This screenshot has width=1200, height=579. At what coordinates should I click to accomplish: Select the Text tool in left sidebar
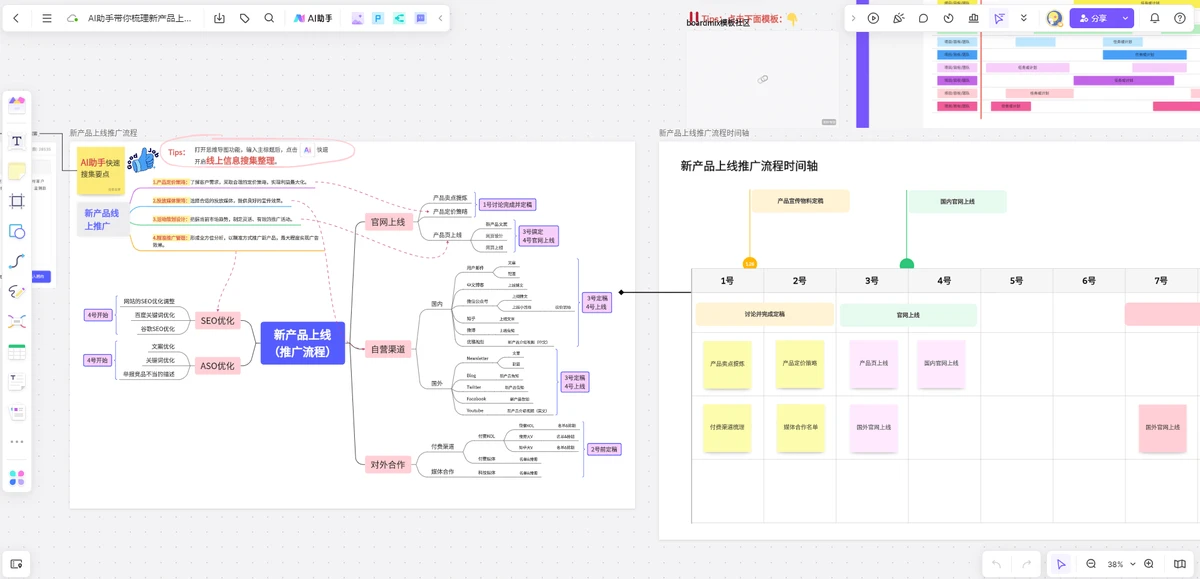(17, 141)
